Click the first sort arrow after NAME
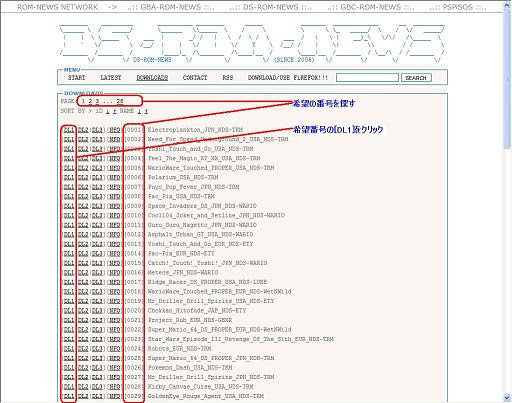 pyautogui.click(x=139, y=111)
